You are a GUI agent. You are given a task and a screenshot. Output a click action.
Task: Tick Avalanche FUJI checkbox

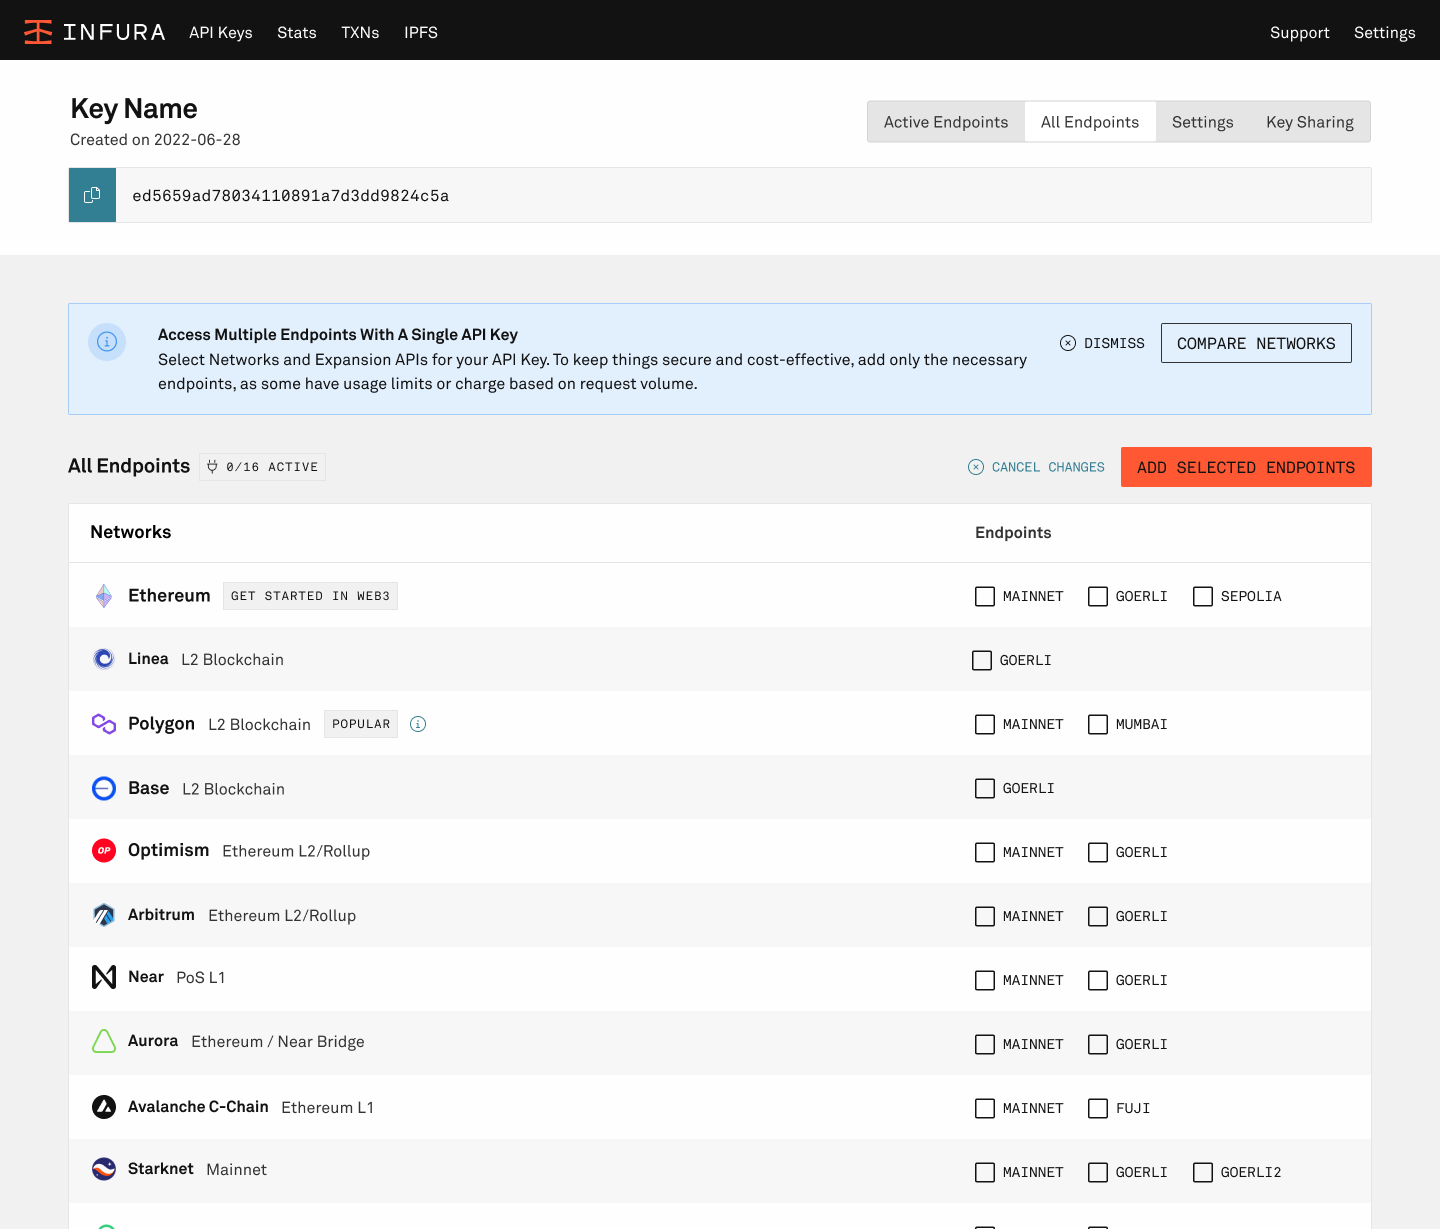tap(1098, 1108)
